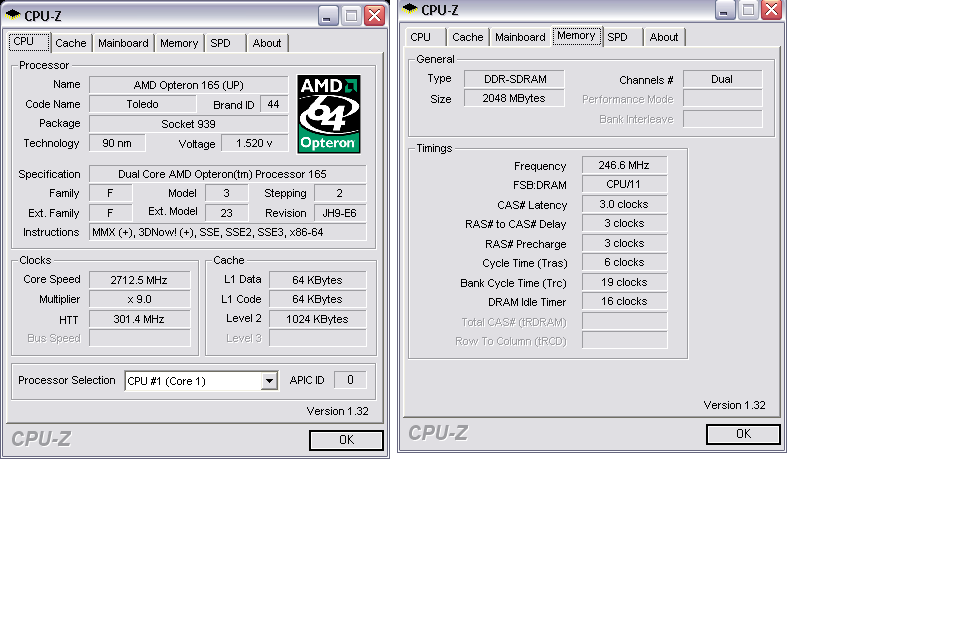
Task: Open About tab in left CPU-Z window
Action: (x=267, y=43)
